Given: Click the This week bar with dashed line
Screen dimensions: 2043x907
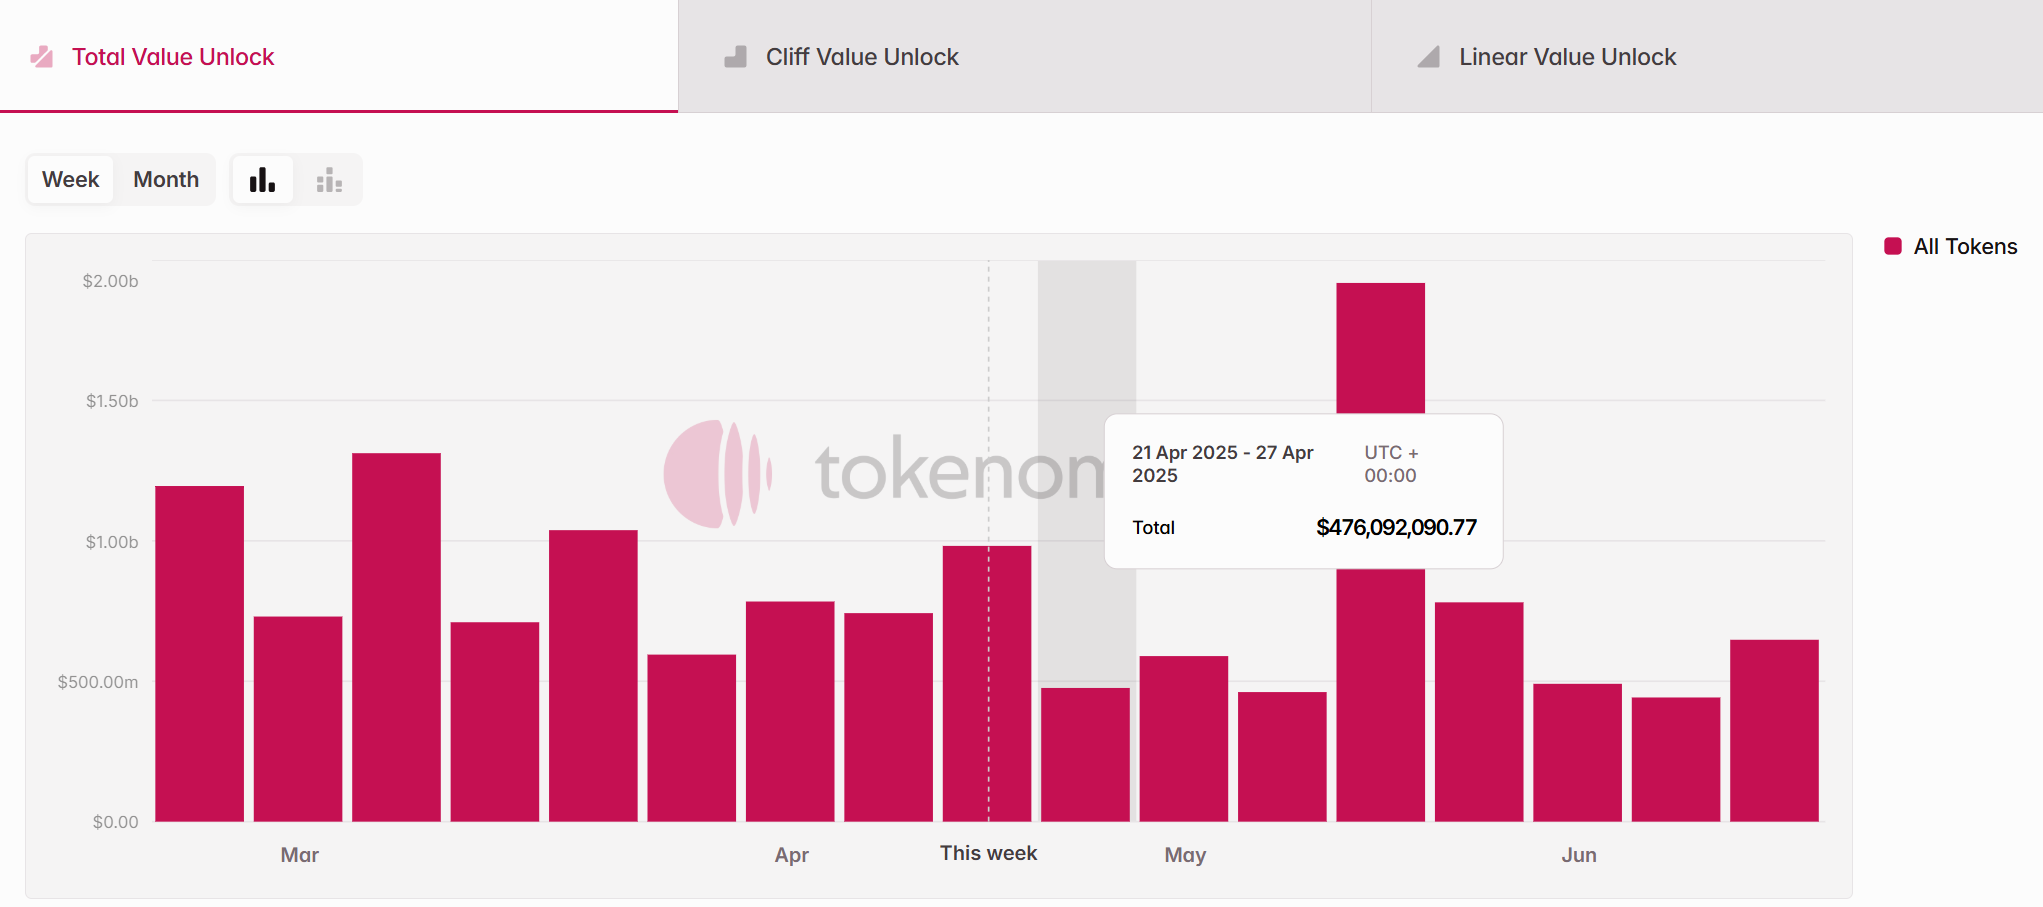Looking at the screenshot, I should 987,684.
